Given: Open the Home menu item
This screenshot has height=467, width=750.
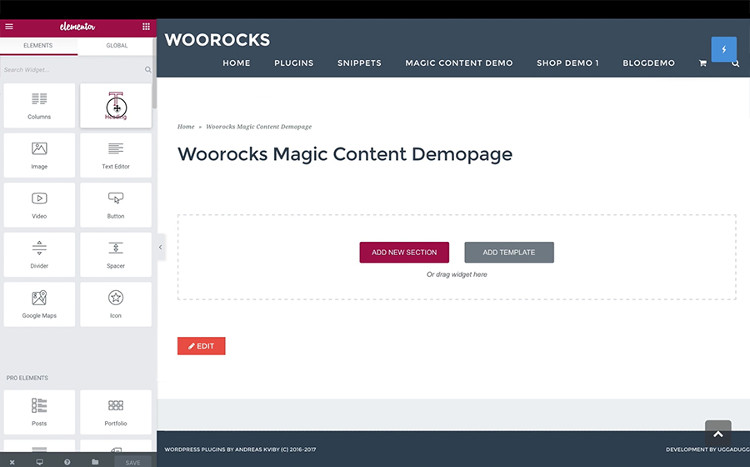Looking at the screenshot, I should point(236,63).
